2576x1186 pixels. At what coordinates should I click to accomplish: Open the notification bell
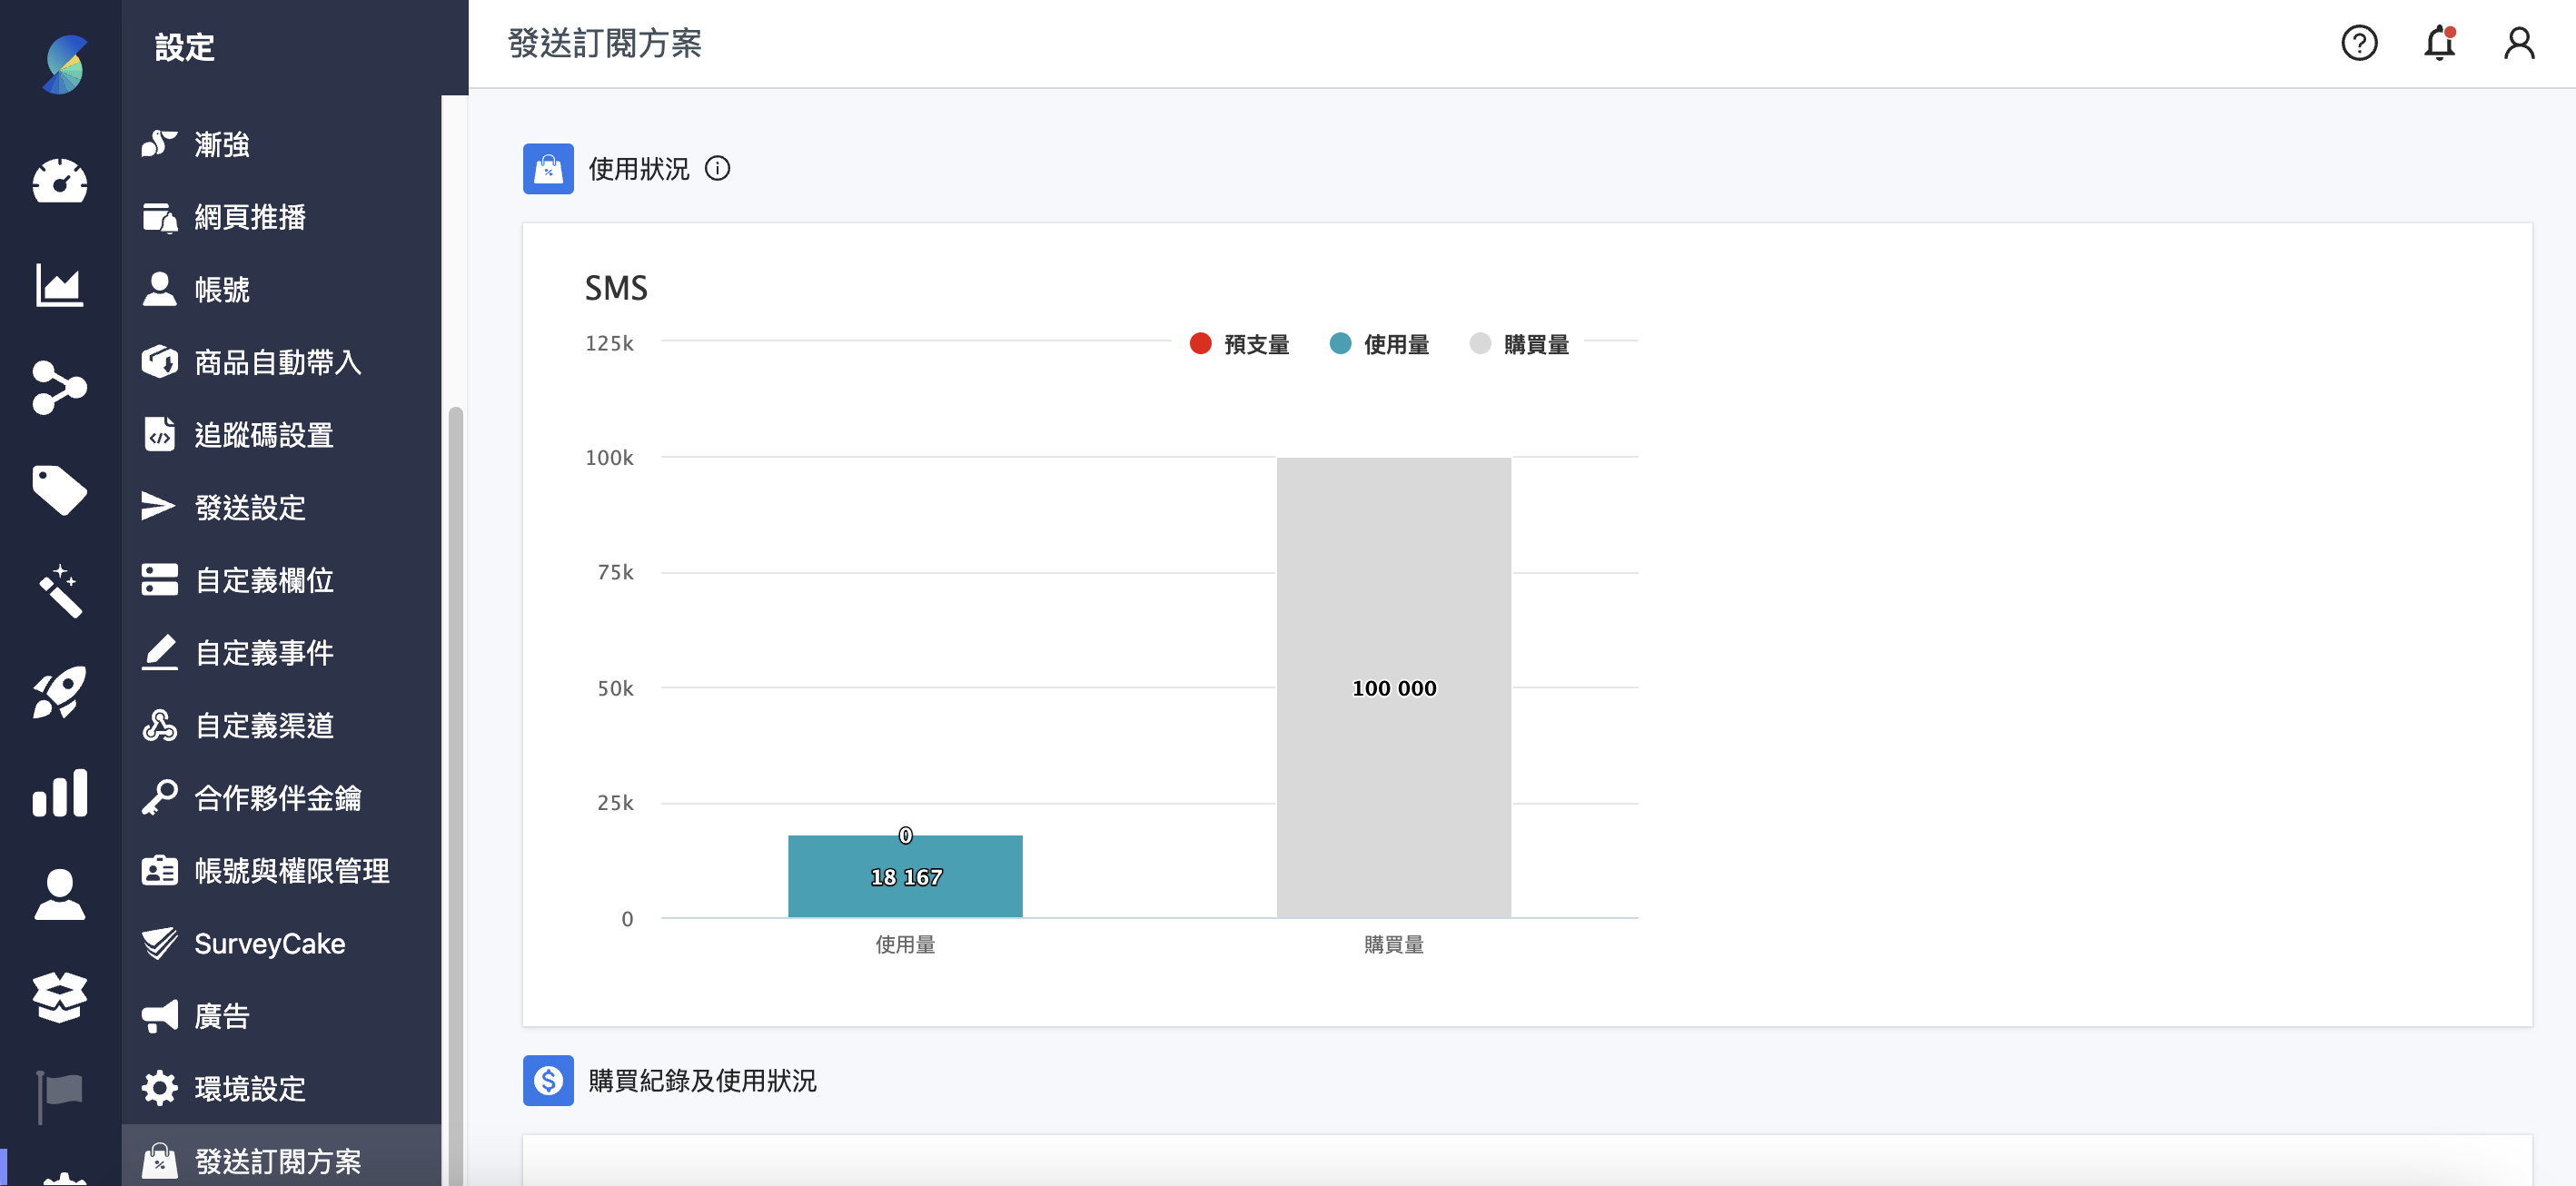click(2438, 44)
